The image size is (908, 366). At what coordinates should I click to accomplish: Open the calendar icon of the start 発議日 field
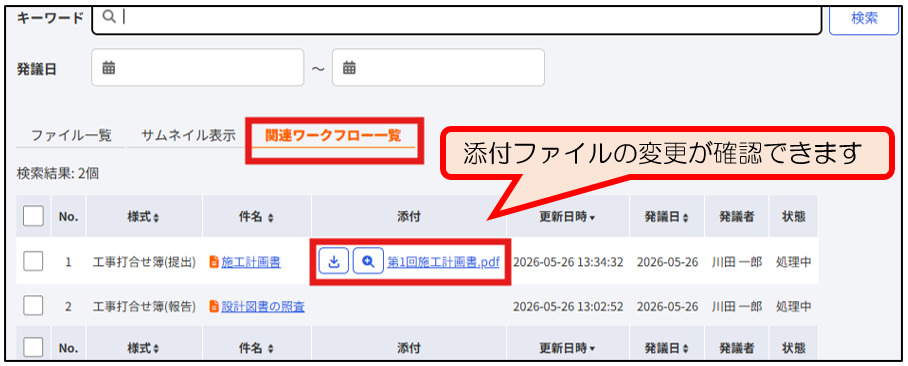pos(109,68)
